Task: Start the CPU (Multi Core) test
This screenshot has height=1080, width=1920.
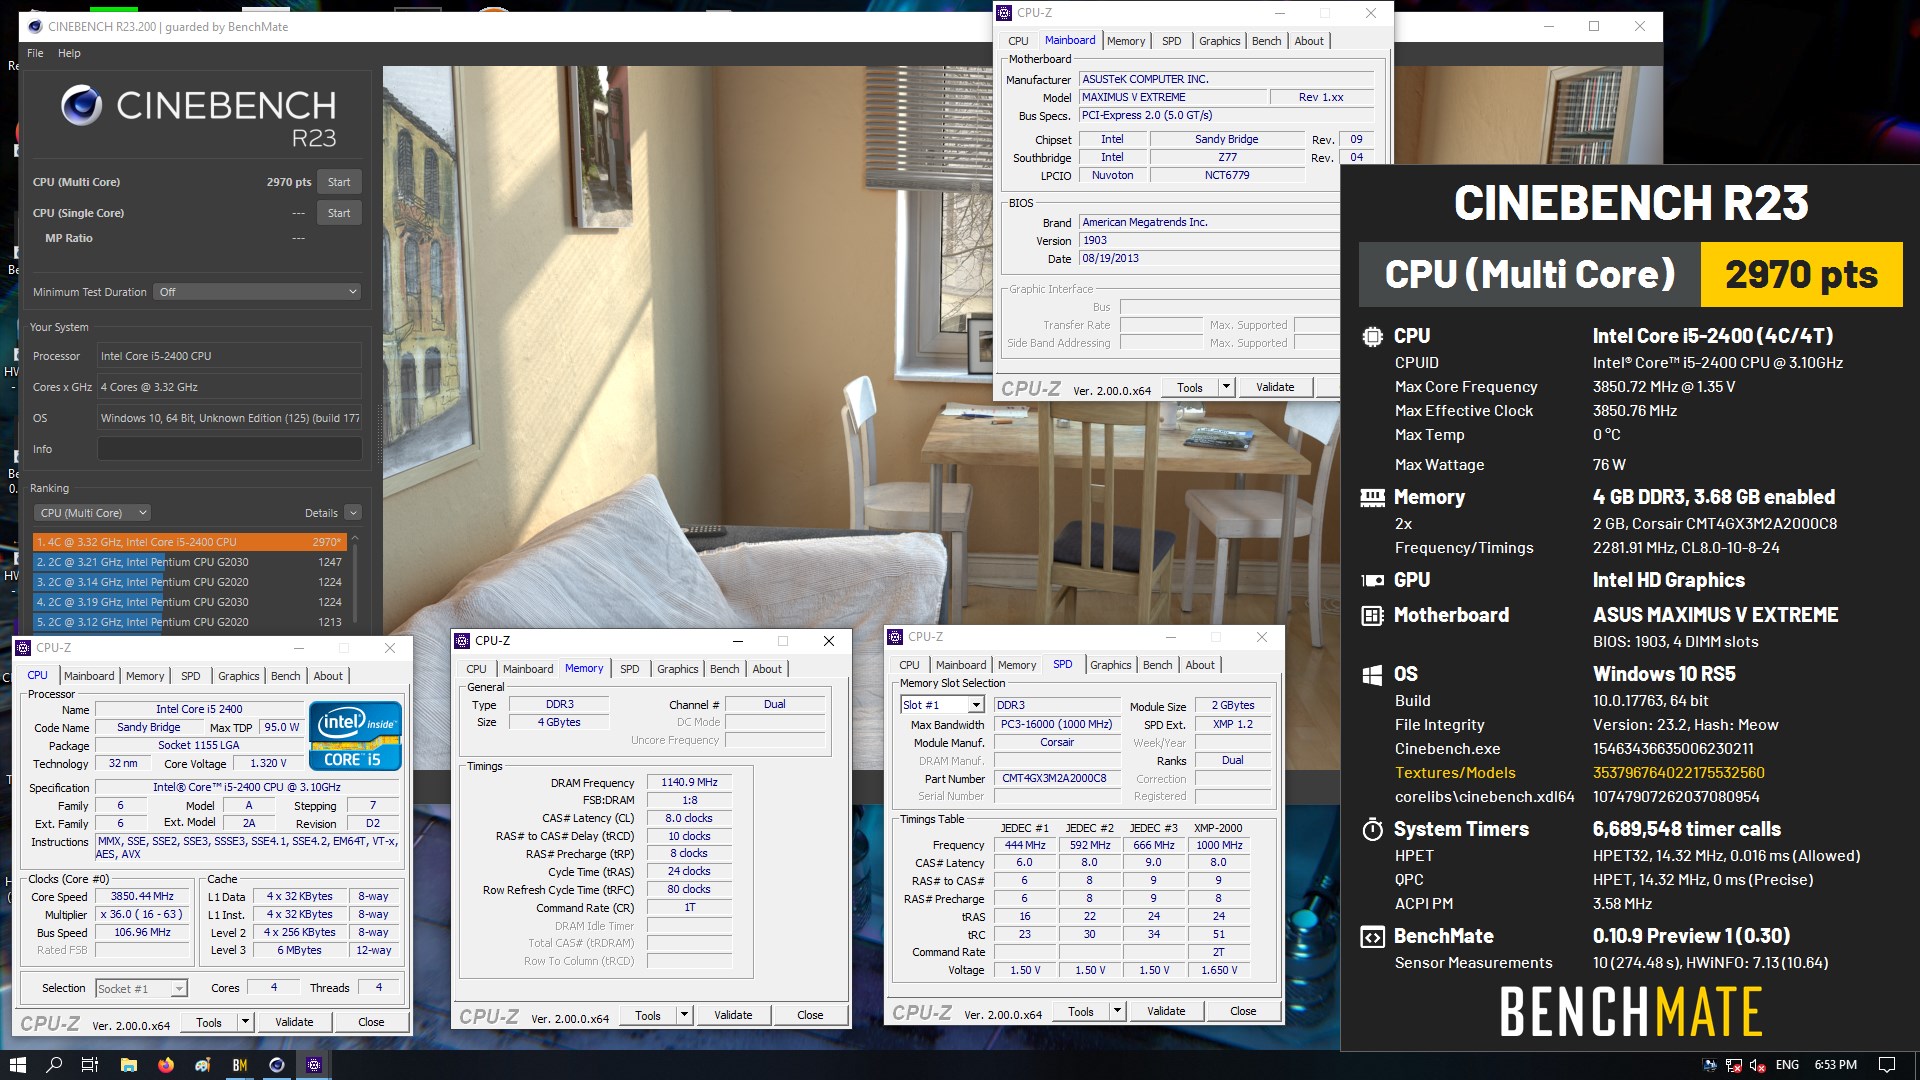Action: click(x=339, y=182)
